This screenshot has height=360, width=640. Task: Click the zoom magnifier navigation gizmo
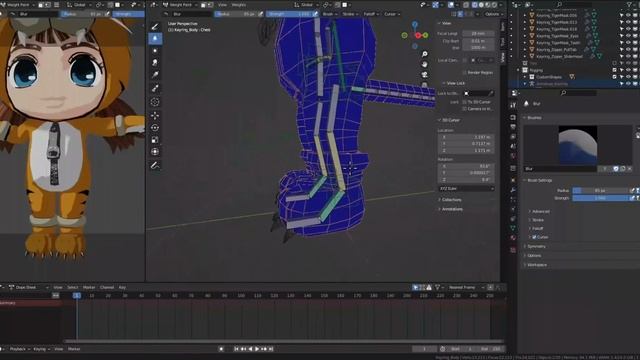(424, 54)
